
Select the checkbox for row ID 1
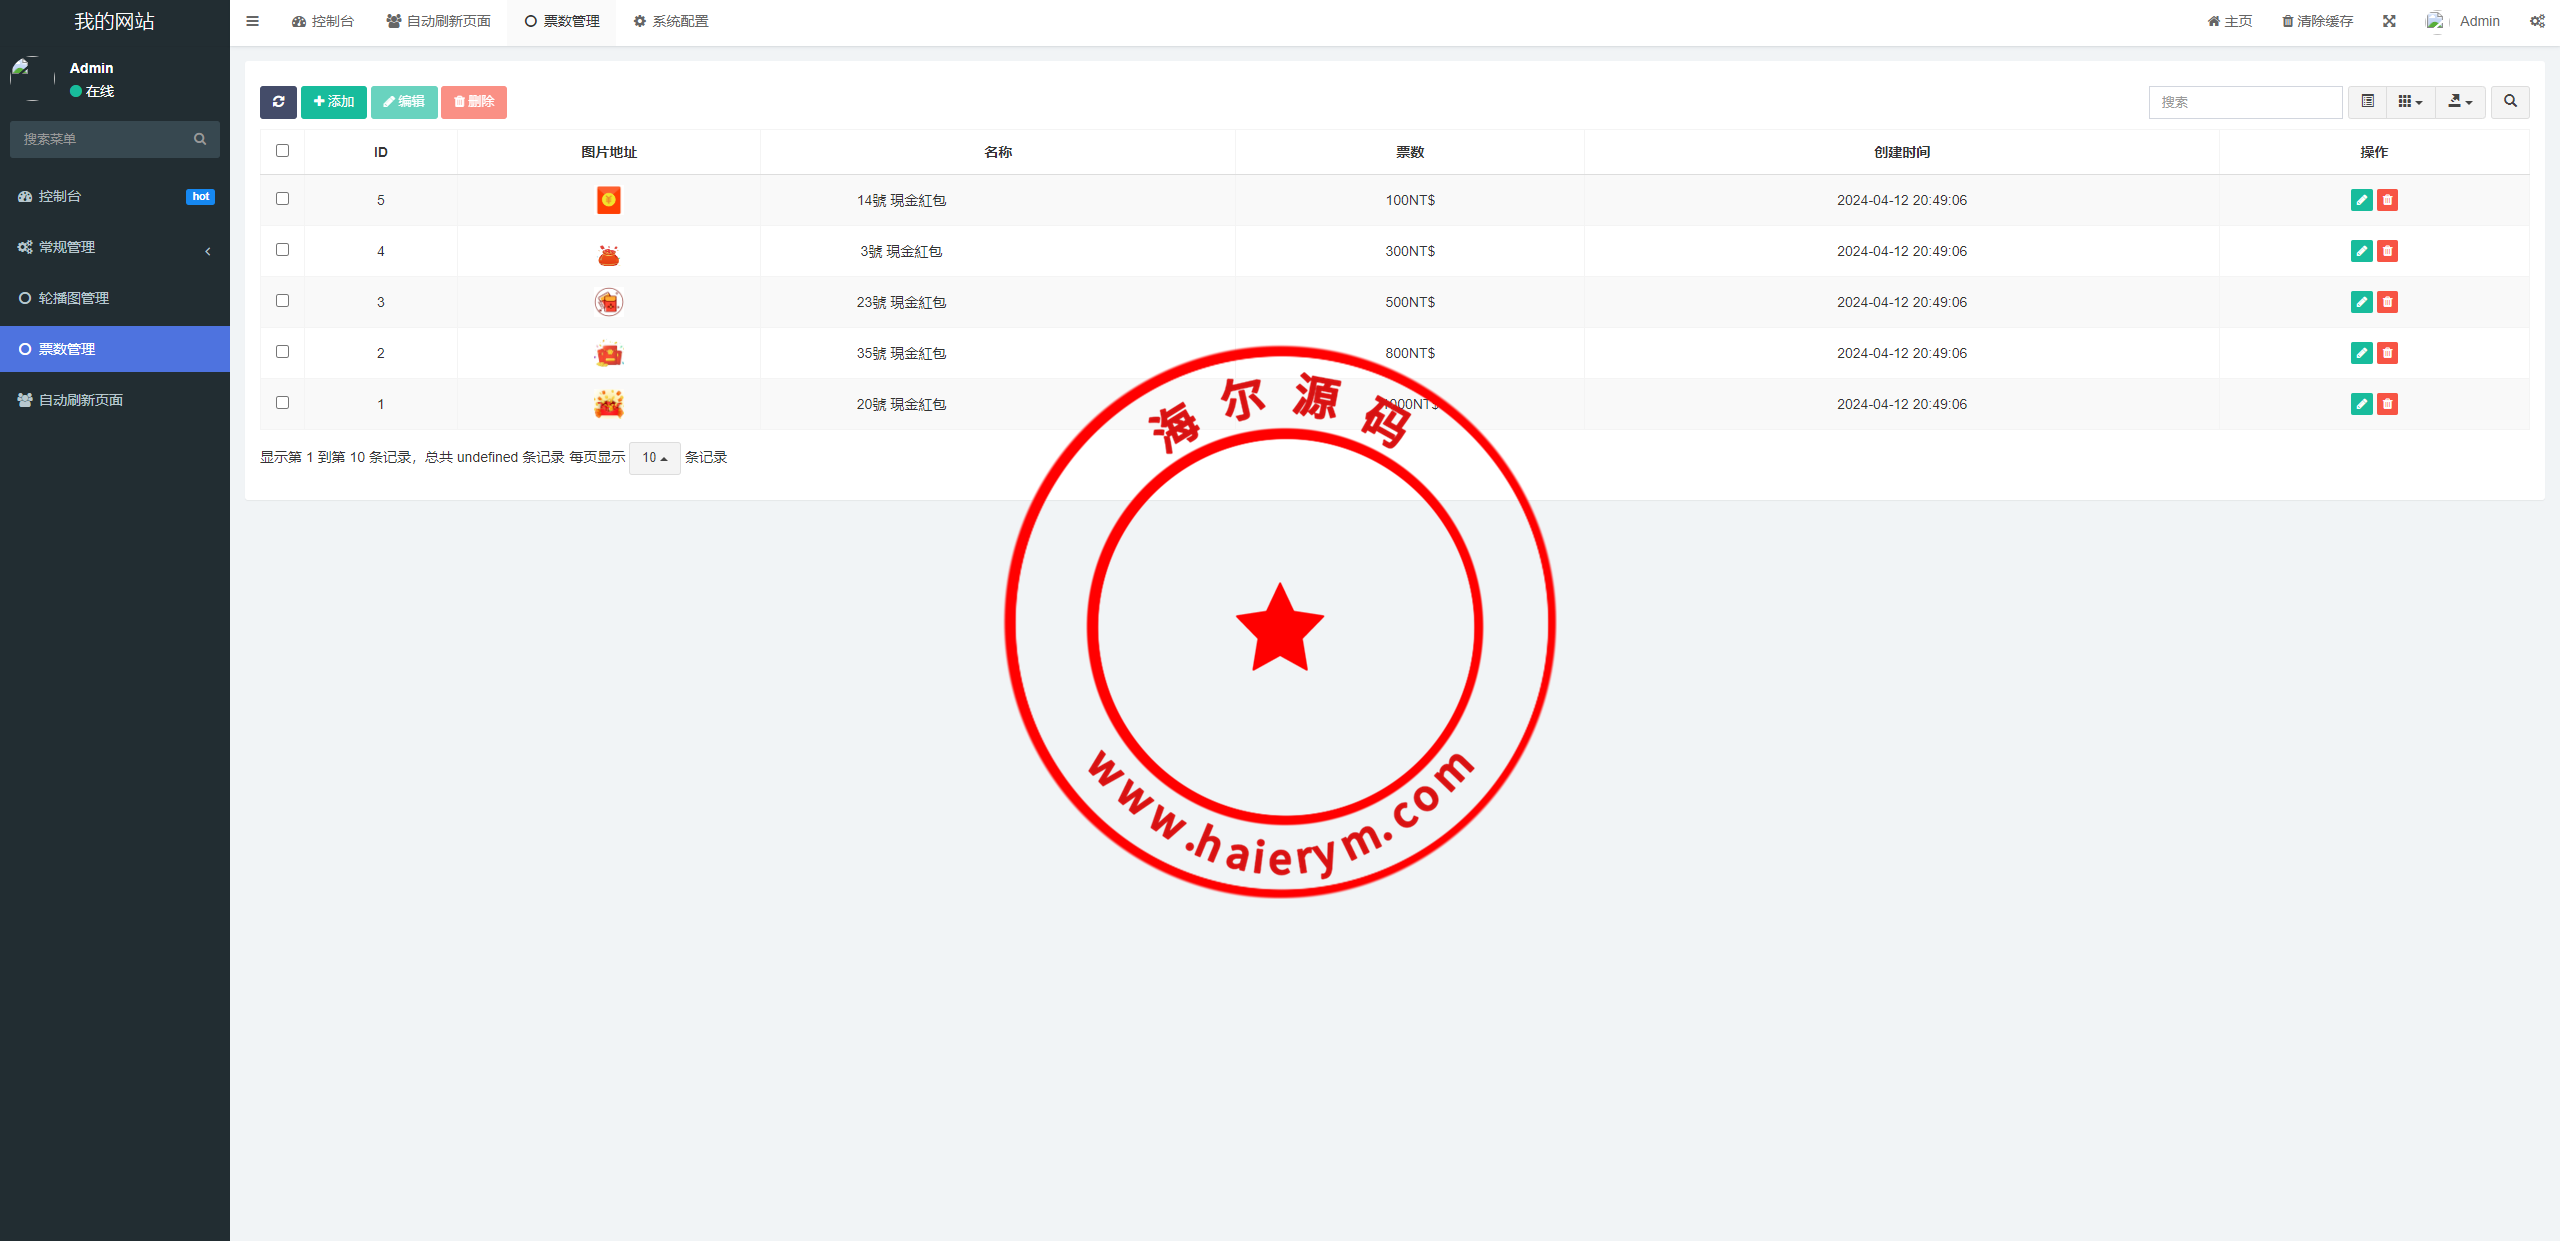(x=282, y=403)
